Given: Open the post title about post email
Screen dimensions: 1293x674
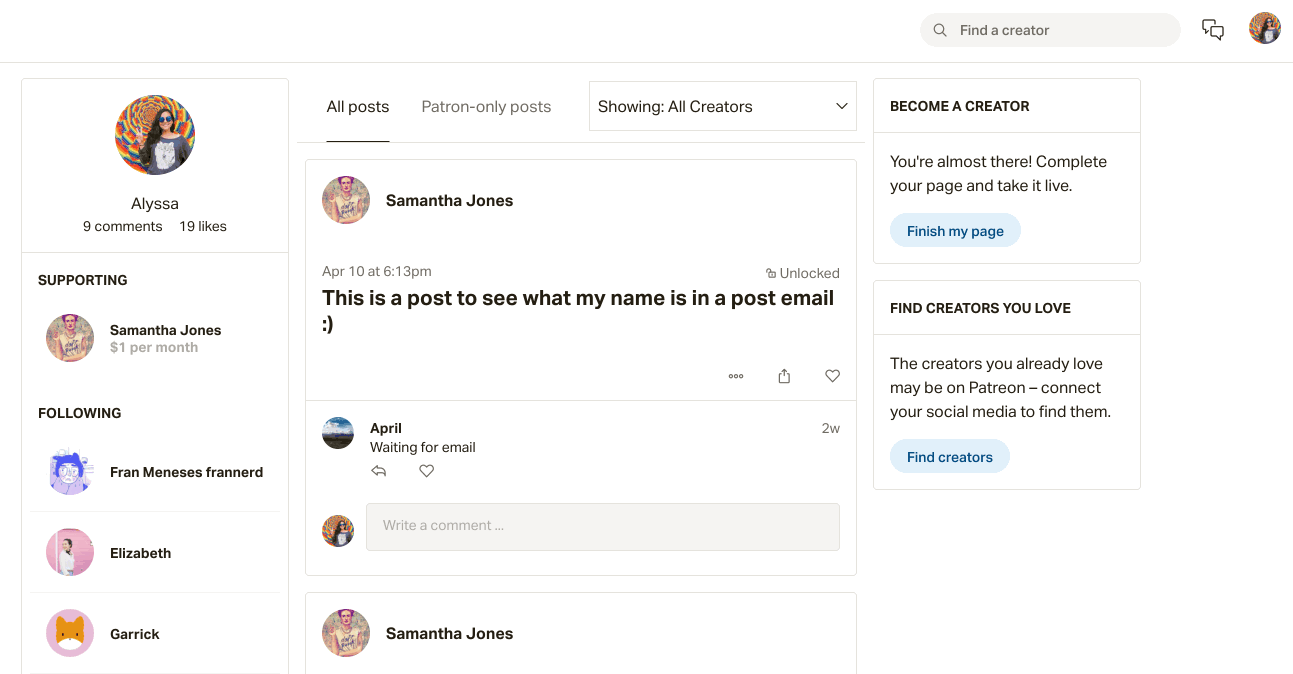Looking at the screenshot, I should (x=578, y=311).
